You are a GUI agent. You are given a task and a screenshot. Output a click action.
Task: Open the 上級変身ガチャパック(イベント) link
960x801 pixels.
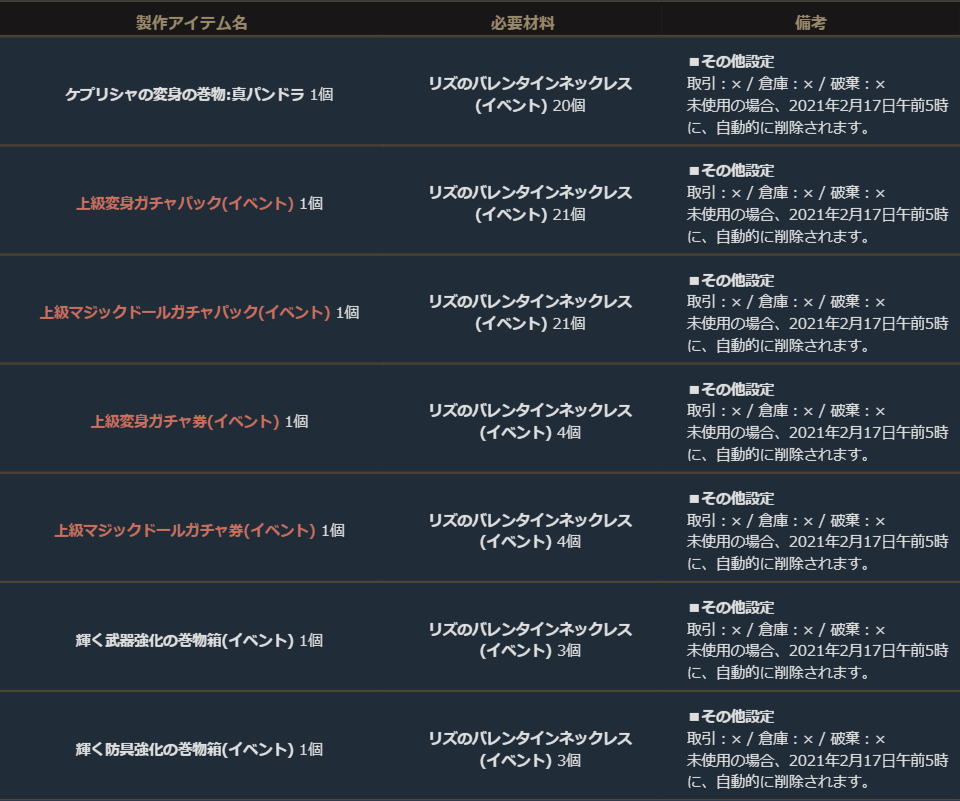[x=185, y=203]
